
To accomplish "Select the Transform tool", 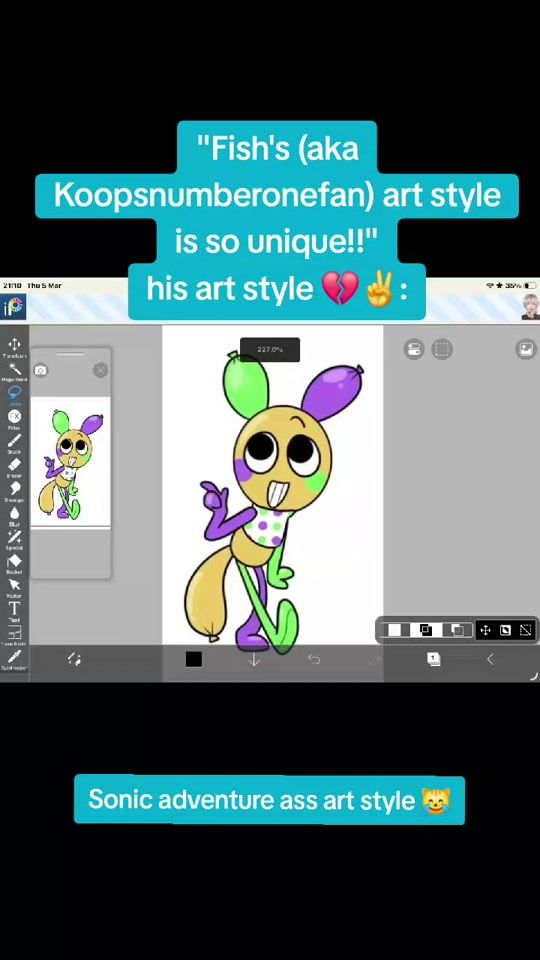I will 13,347.
